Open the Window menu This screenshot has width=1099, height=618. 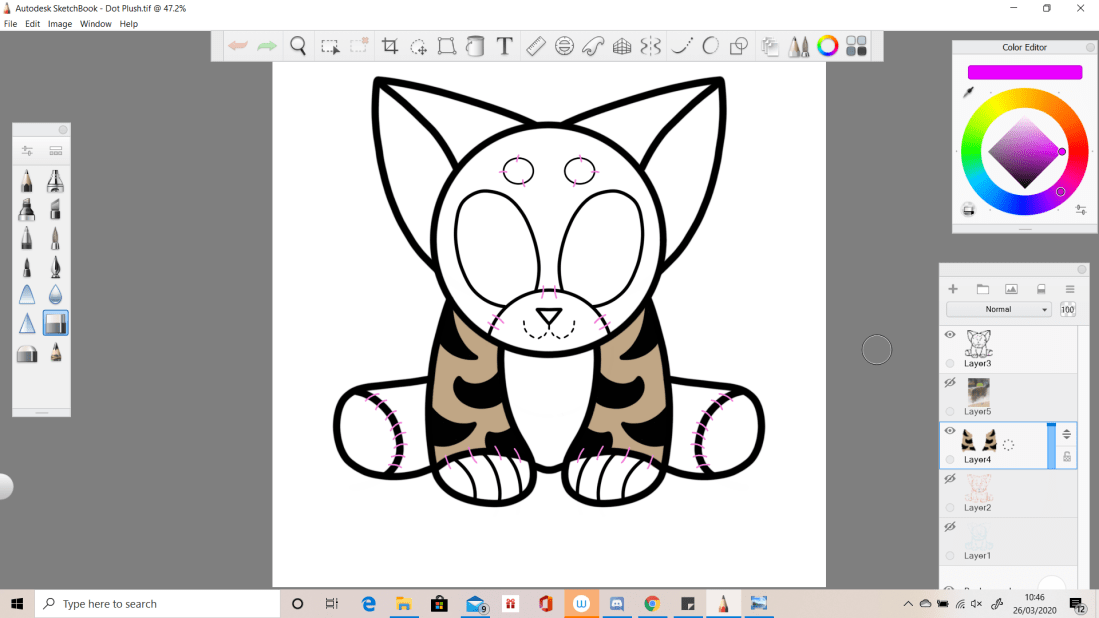tap(96, 24)
